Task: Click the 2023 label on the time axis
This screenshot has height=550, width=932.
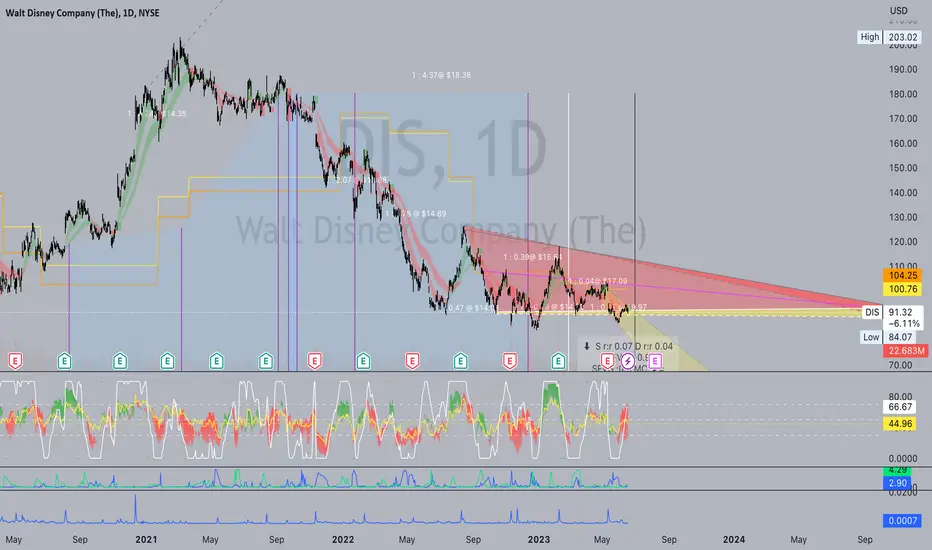Action: (x=539, y=539)
